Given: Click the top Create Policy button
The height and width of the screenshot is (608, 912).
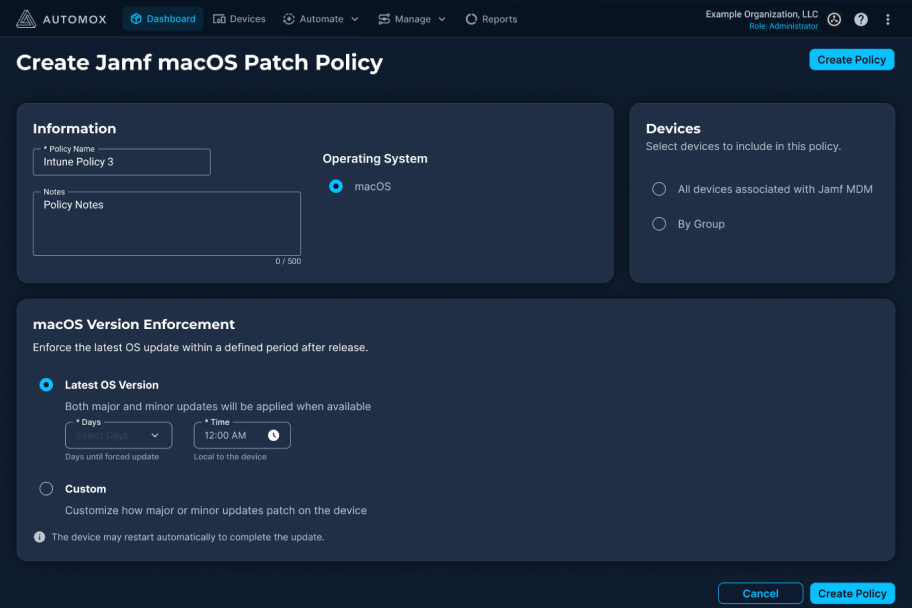Looking at the screenshot, I should [x=852, y=59].
